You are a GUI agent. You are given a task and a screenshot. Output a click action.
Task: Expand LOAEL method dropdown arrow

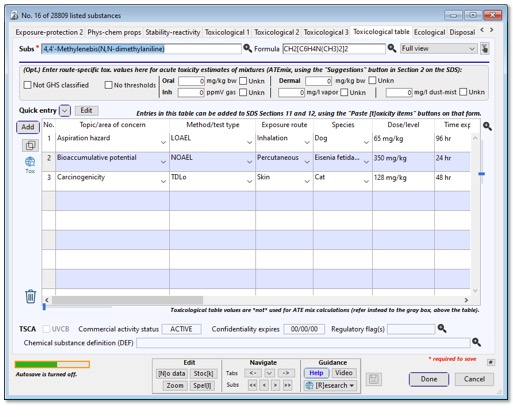click(249, 142)
